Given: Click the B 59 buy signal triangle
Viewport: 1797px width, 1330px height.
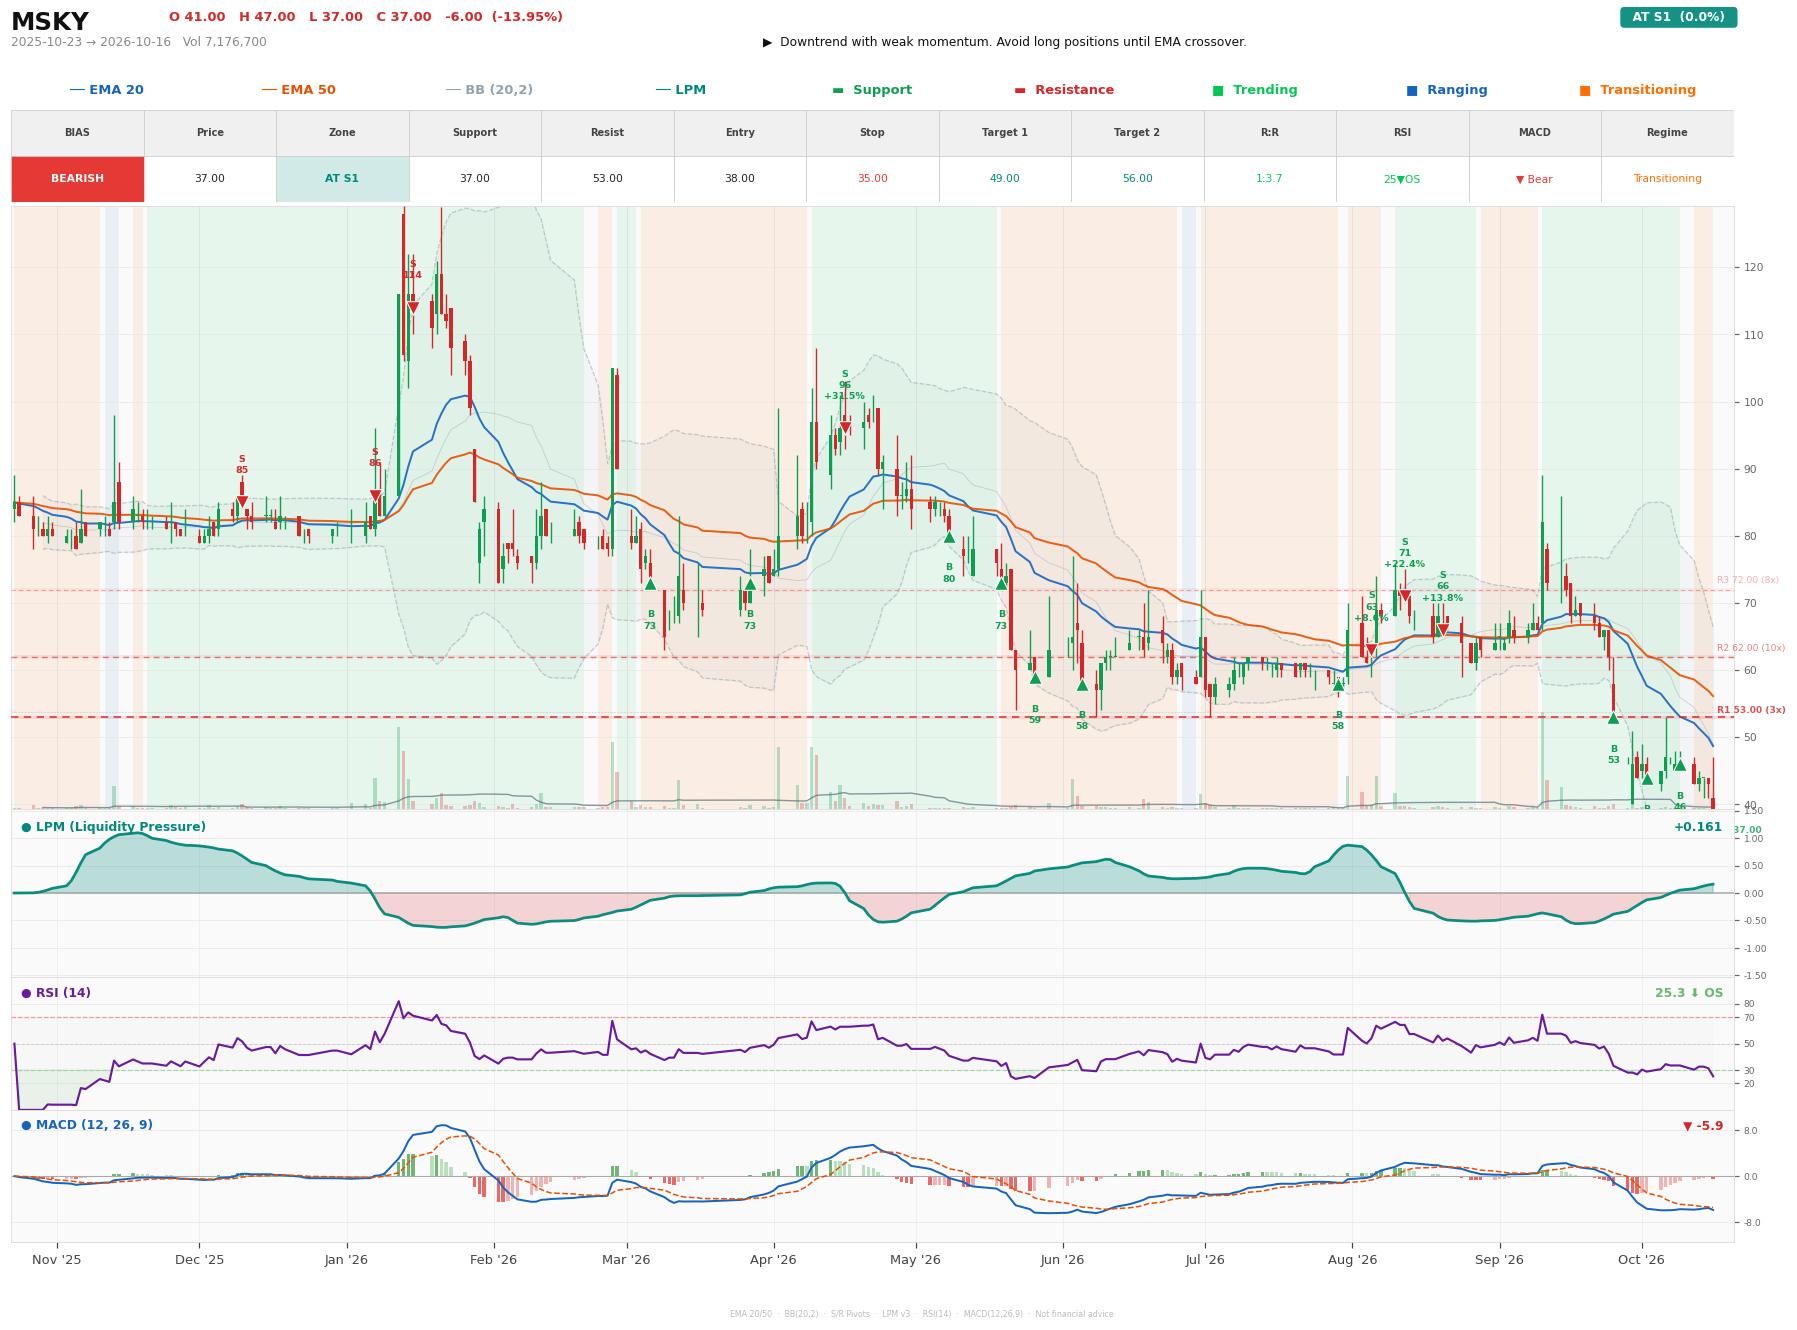Looking at the screenshot, I should (1035, 678).
